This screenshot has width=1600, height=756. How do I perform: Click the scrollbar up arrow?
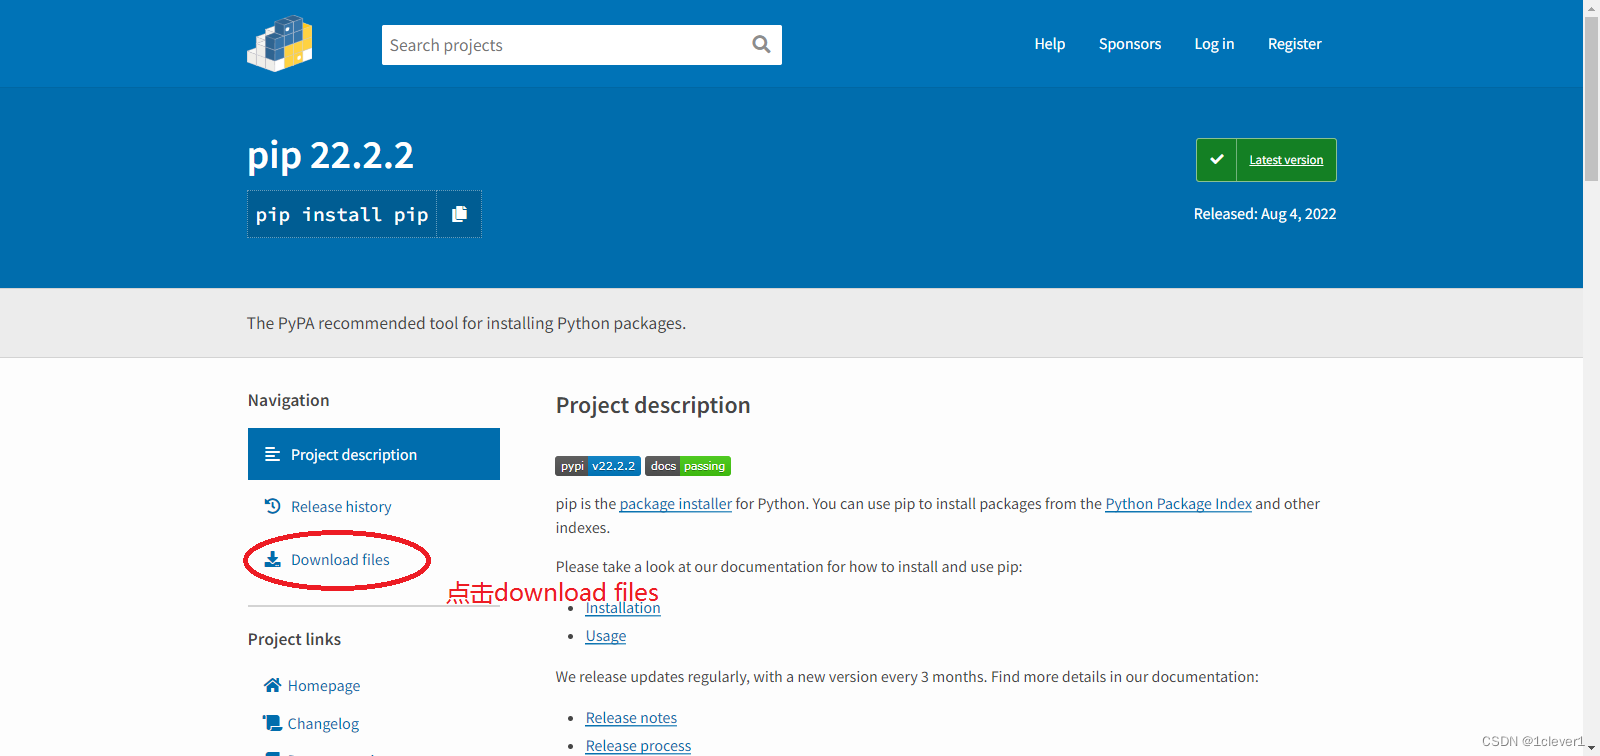(1591, 7)
